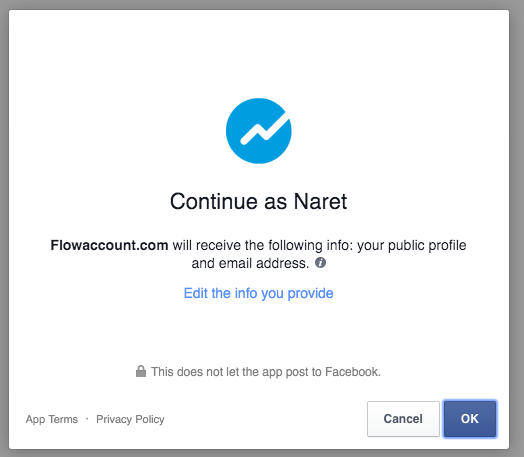Open the App Terms link
This screenshot has width=524, height=457.
tap(52, 419)
